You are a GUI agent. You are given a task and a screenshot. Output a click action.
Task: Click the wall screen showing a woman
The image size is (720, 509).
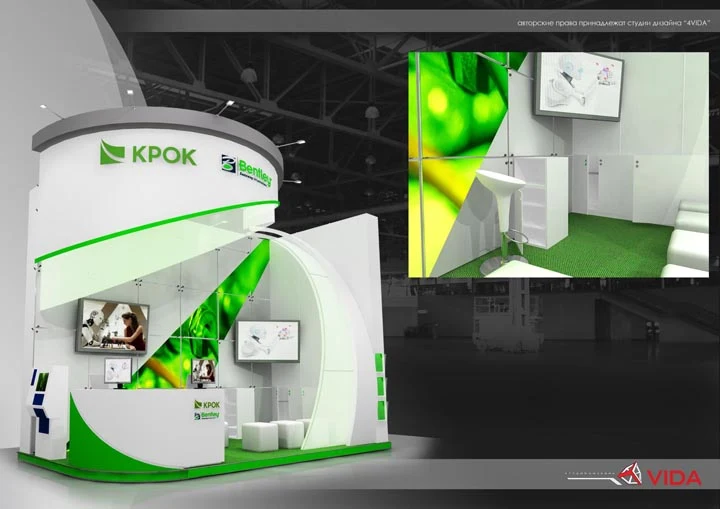[112, 326]
